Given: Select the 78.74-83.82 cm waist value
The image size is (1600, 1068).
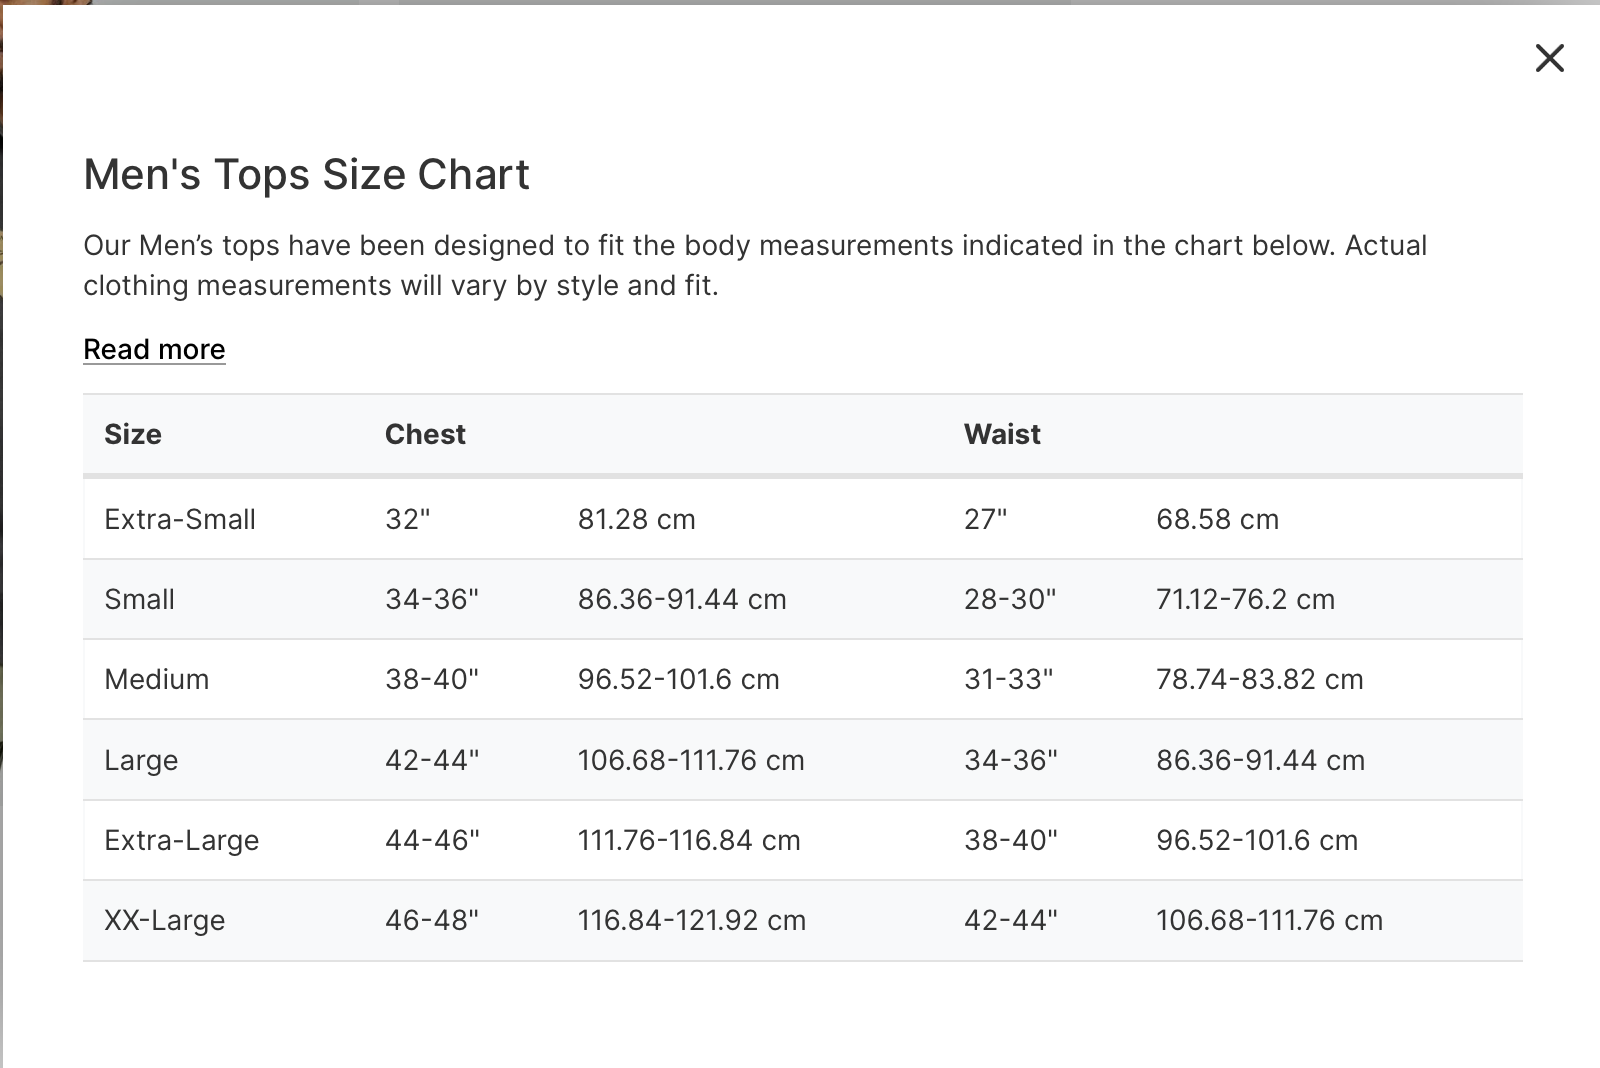Looking at the screenshot, I should (x=1259, y=679).
